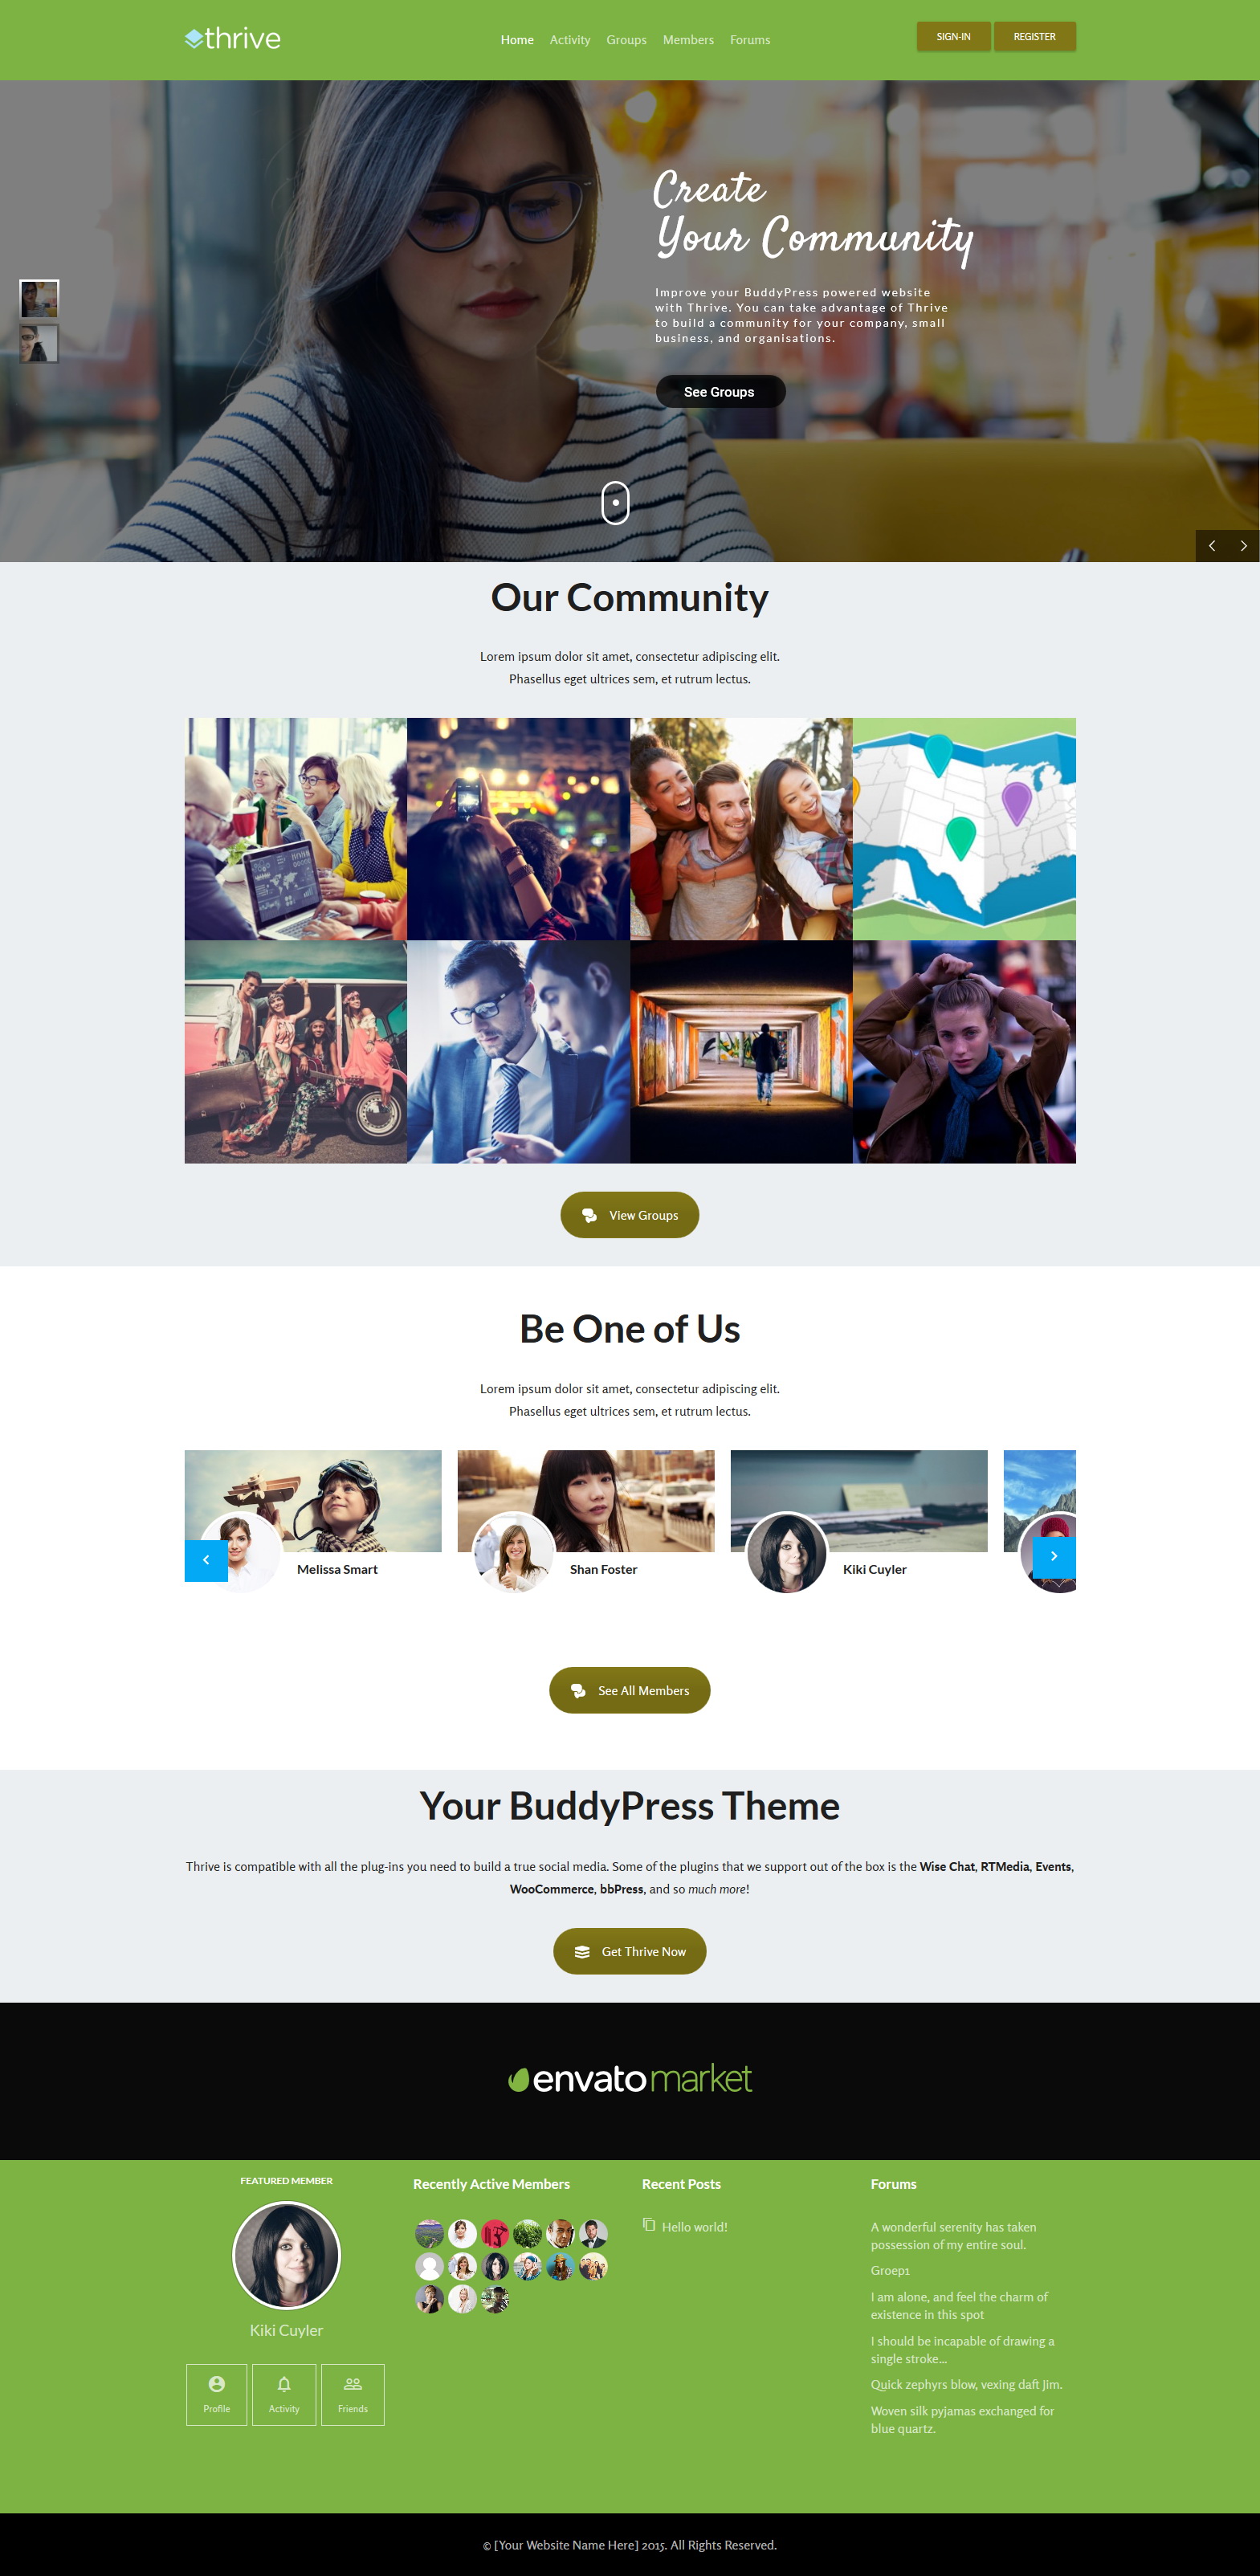Click the thrive logo in header

click(x=232, y=39)
